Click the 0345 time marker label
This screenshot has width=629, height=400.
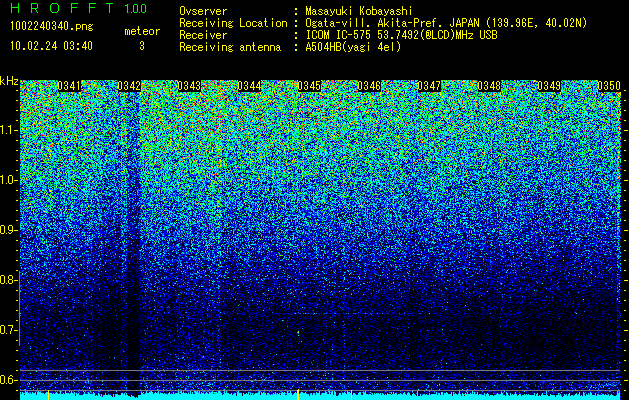pos(309,86)
